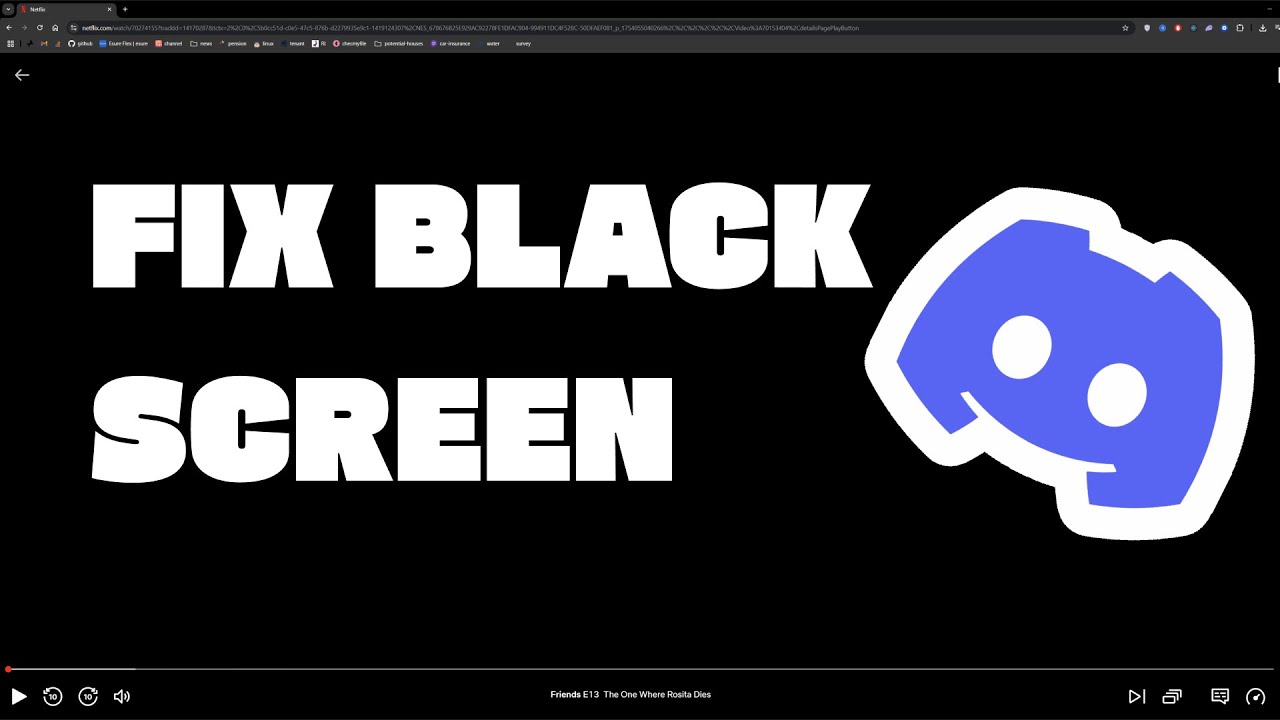Open the RI bookmark
The height and width of the screenshot is (720, 1280).
click(319, 44)
